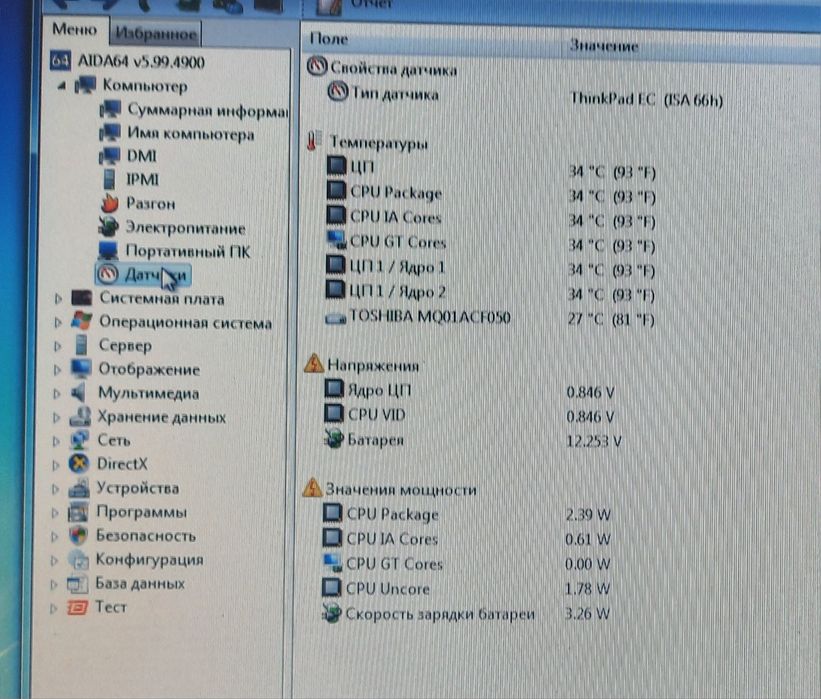This screenshot has width=821, height=699.
Task: Expand the Устройства node
Action: click(55, 489)
